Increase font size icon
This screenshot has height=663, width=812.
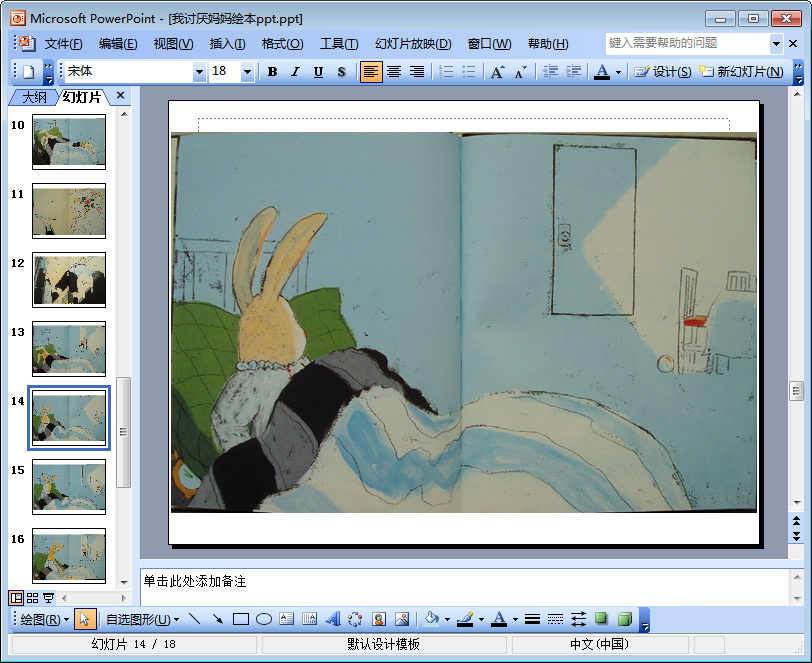tap(498, 71)
